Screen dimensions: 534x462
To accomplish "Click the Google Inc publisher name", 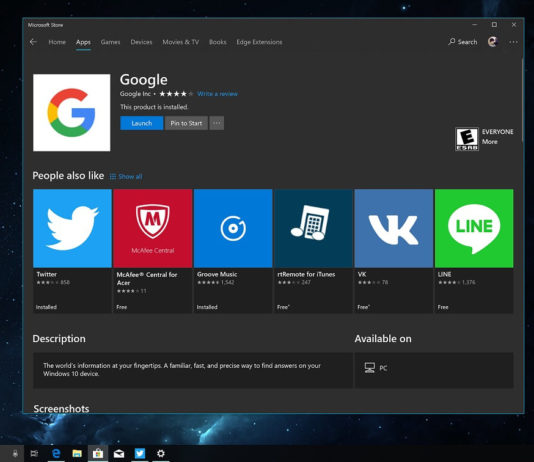I will point(135,94).
